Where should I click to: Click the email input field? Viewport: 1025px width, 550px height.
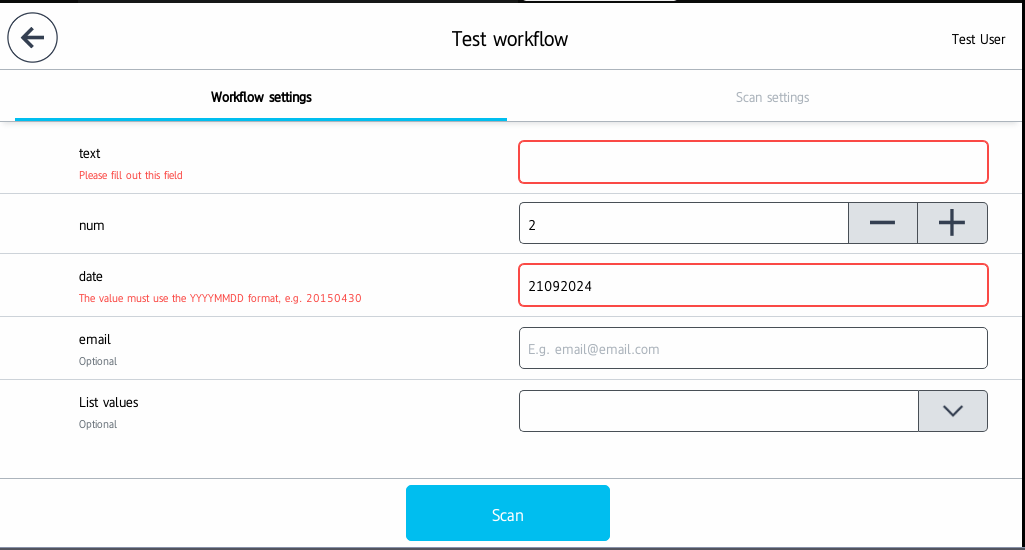tap(753, 348)
